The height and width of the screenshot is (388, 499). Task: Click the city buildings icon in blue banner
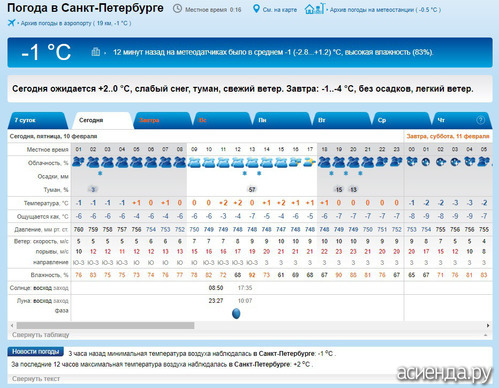tap(96, 52)
